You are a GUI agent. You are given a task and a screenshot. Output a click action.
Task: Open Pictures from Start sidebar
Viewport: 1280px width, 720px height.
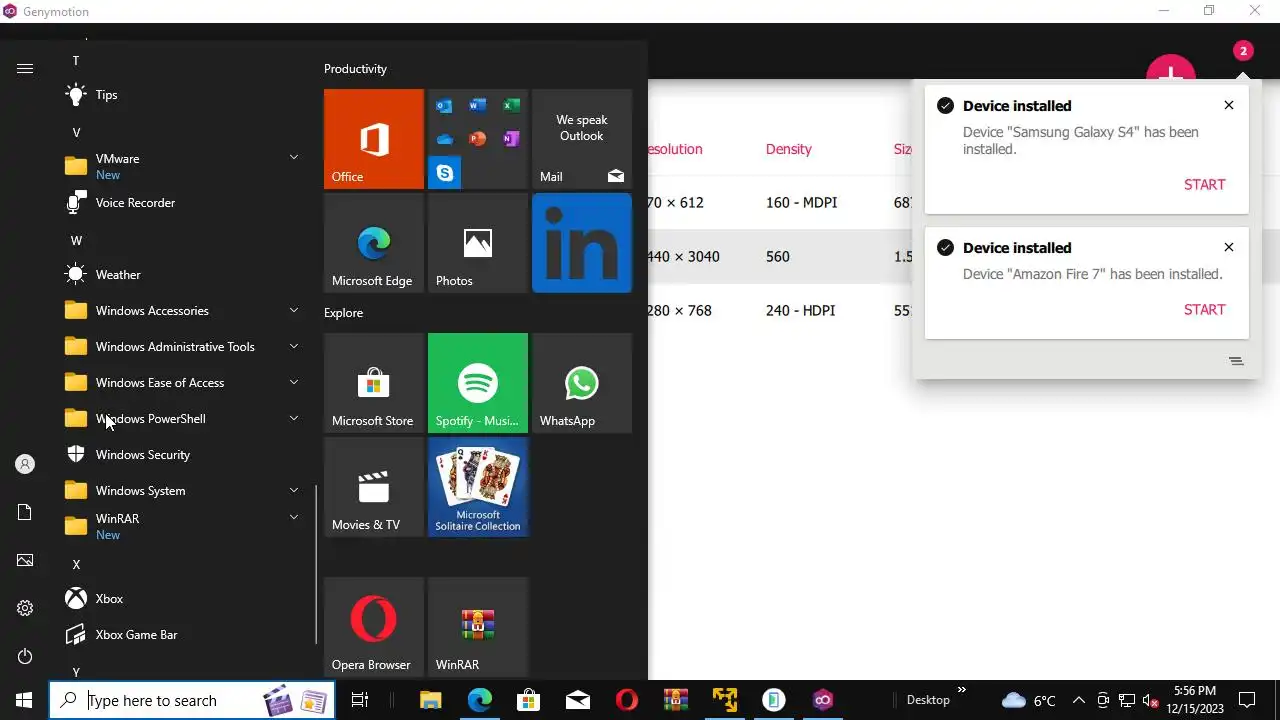pos(25,560)
